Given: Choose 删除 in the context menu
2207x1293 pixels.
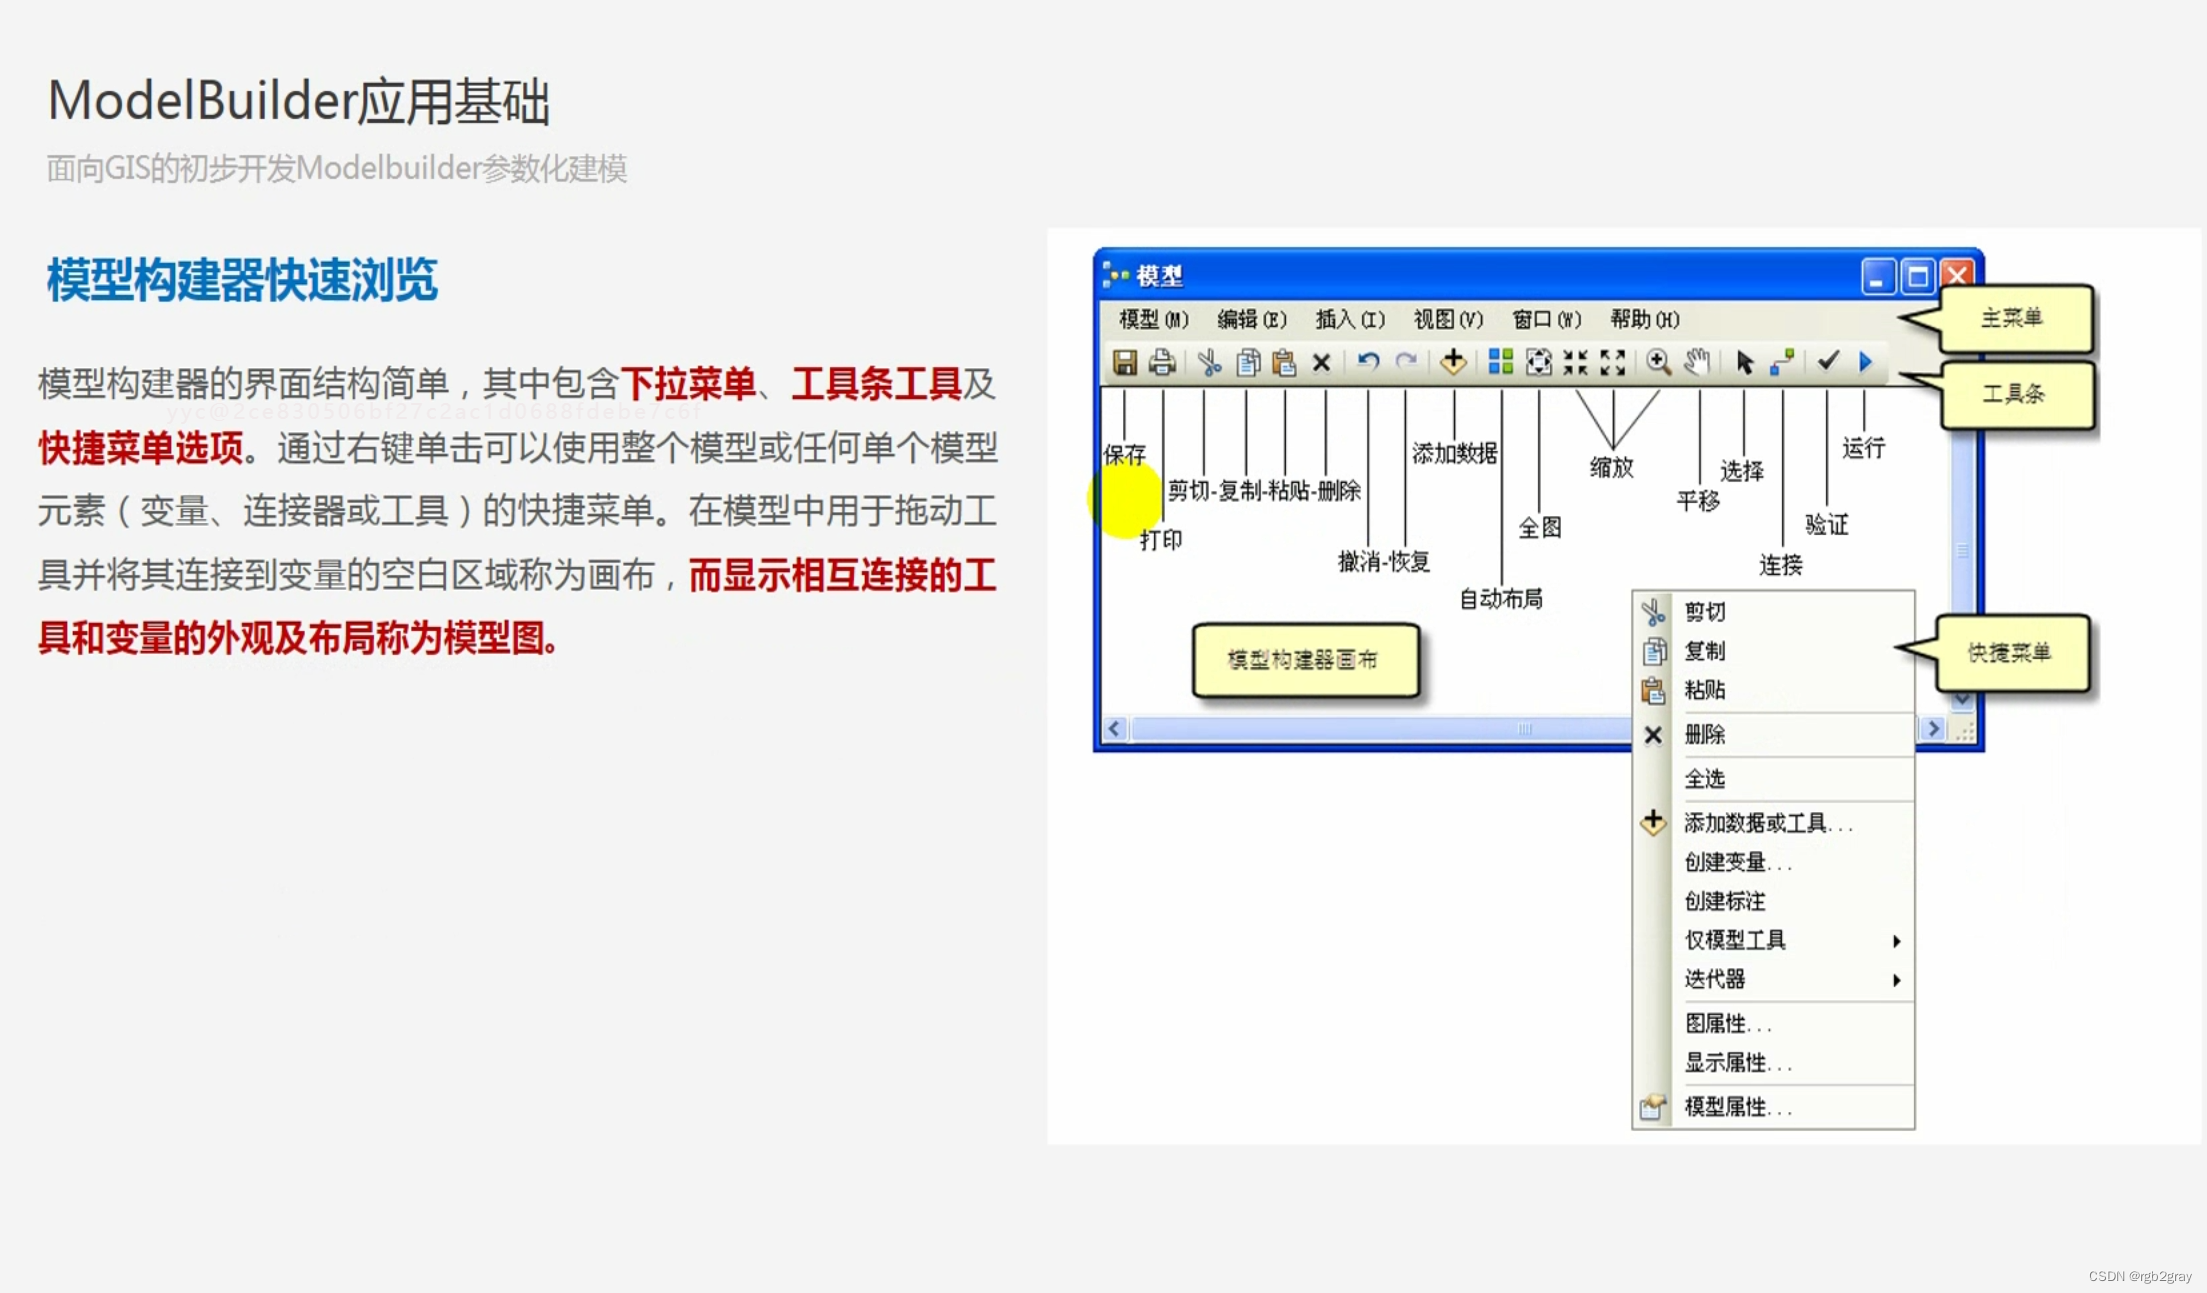Looking at the screenshot, I should tap(1773, 735).
